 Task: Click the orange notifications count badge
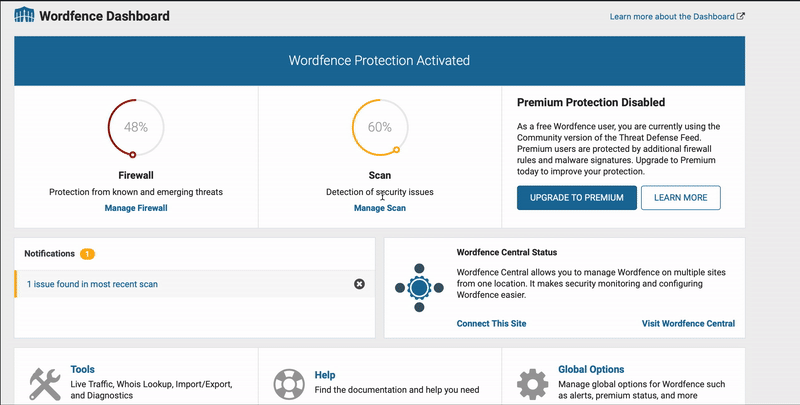coord(87,254)
